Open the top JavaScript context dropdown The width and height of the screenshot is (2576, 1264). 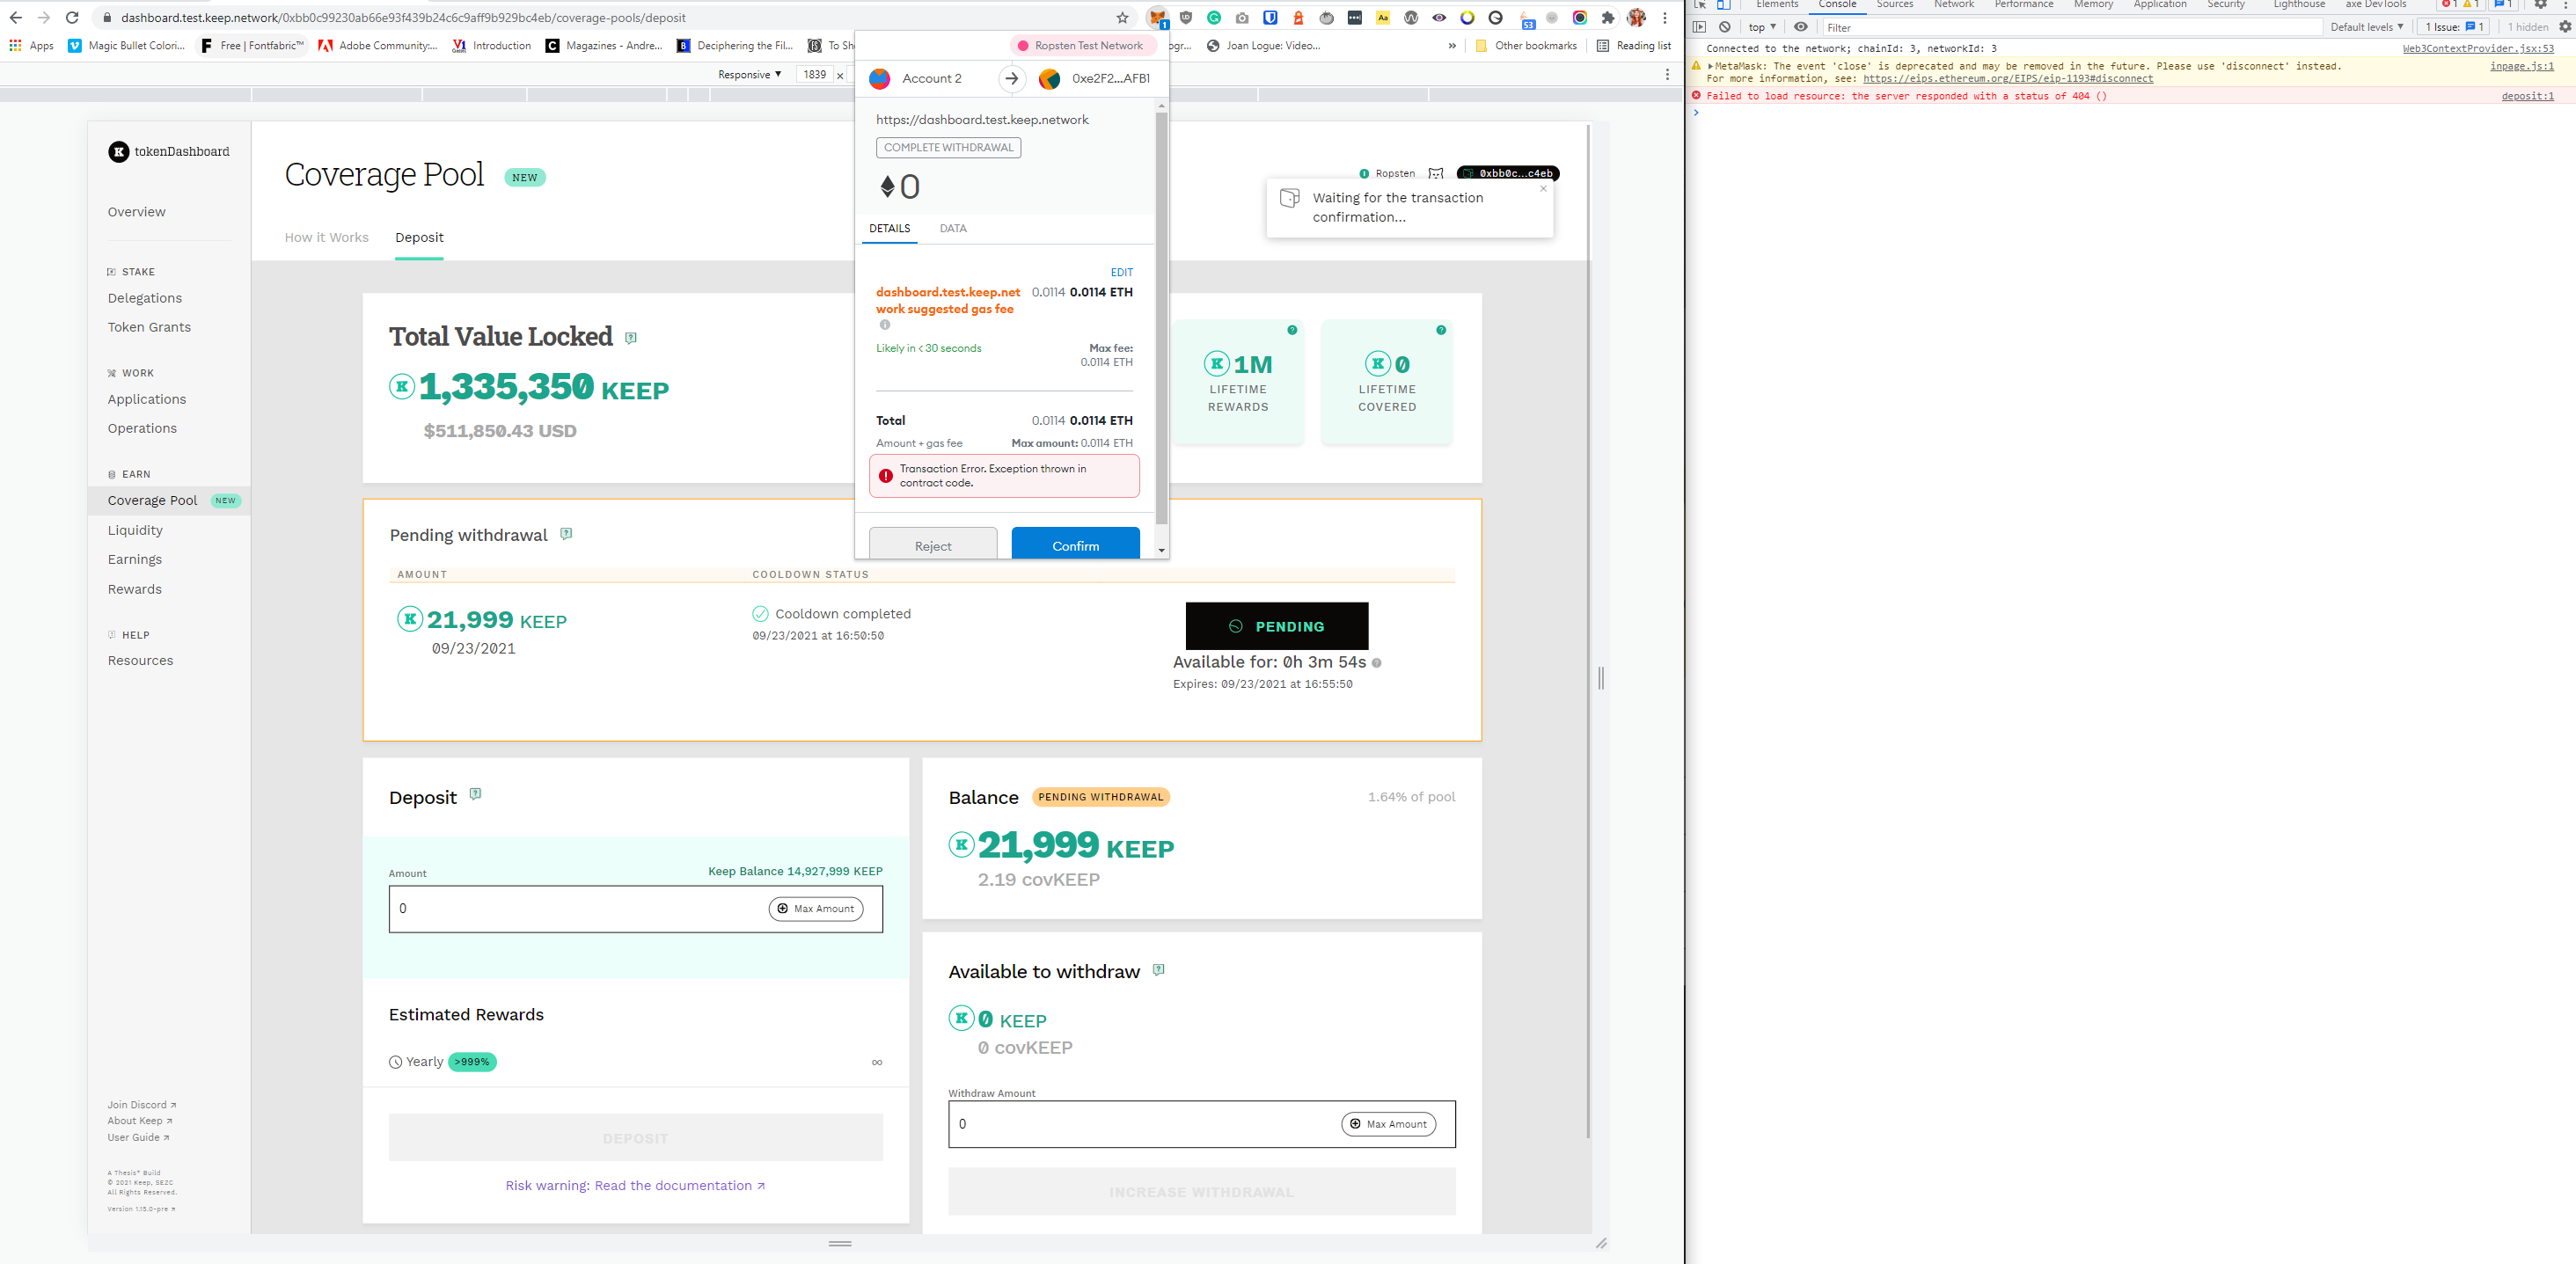click(1762, 27)
